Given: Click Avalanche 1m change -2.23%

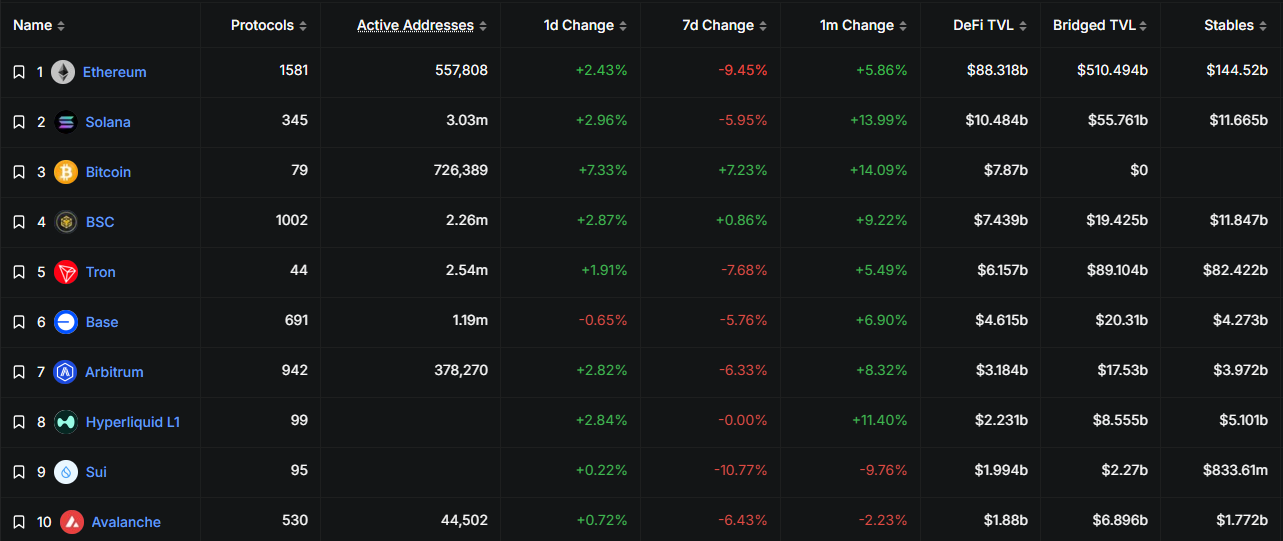Looking at the screenshot, I should point(883,520).
